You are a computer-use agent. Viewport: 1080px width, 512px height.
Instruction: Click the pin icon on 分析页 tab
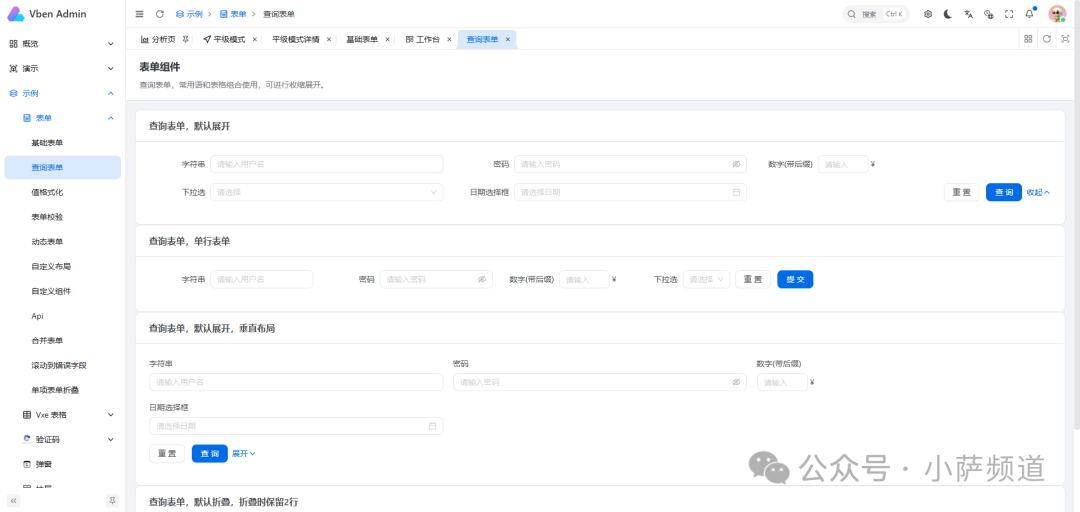(185, 39)
